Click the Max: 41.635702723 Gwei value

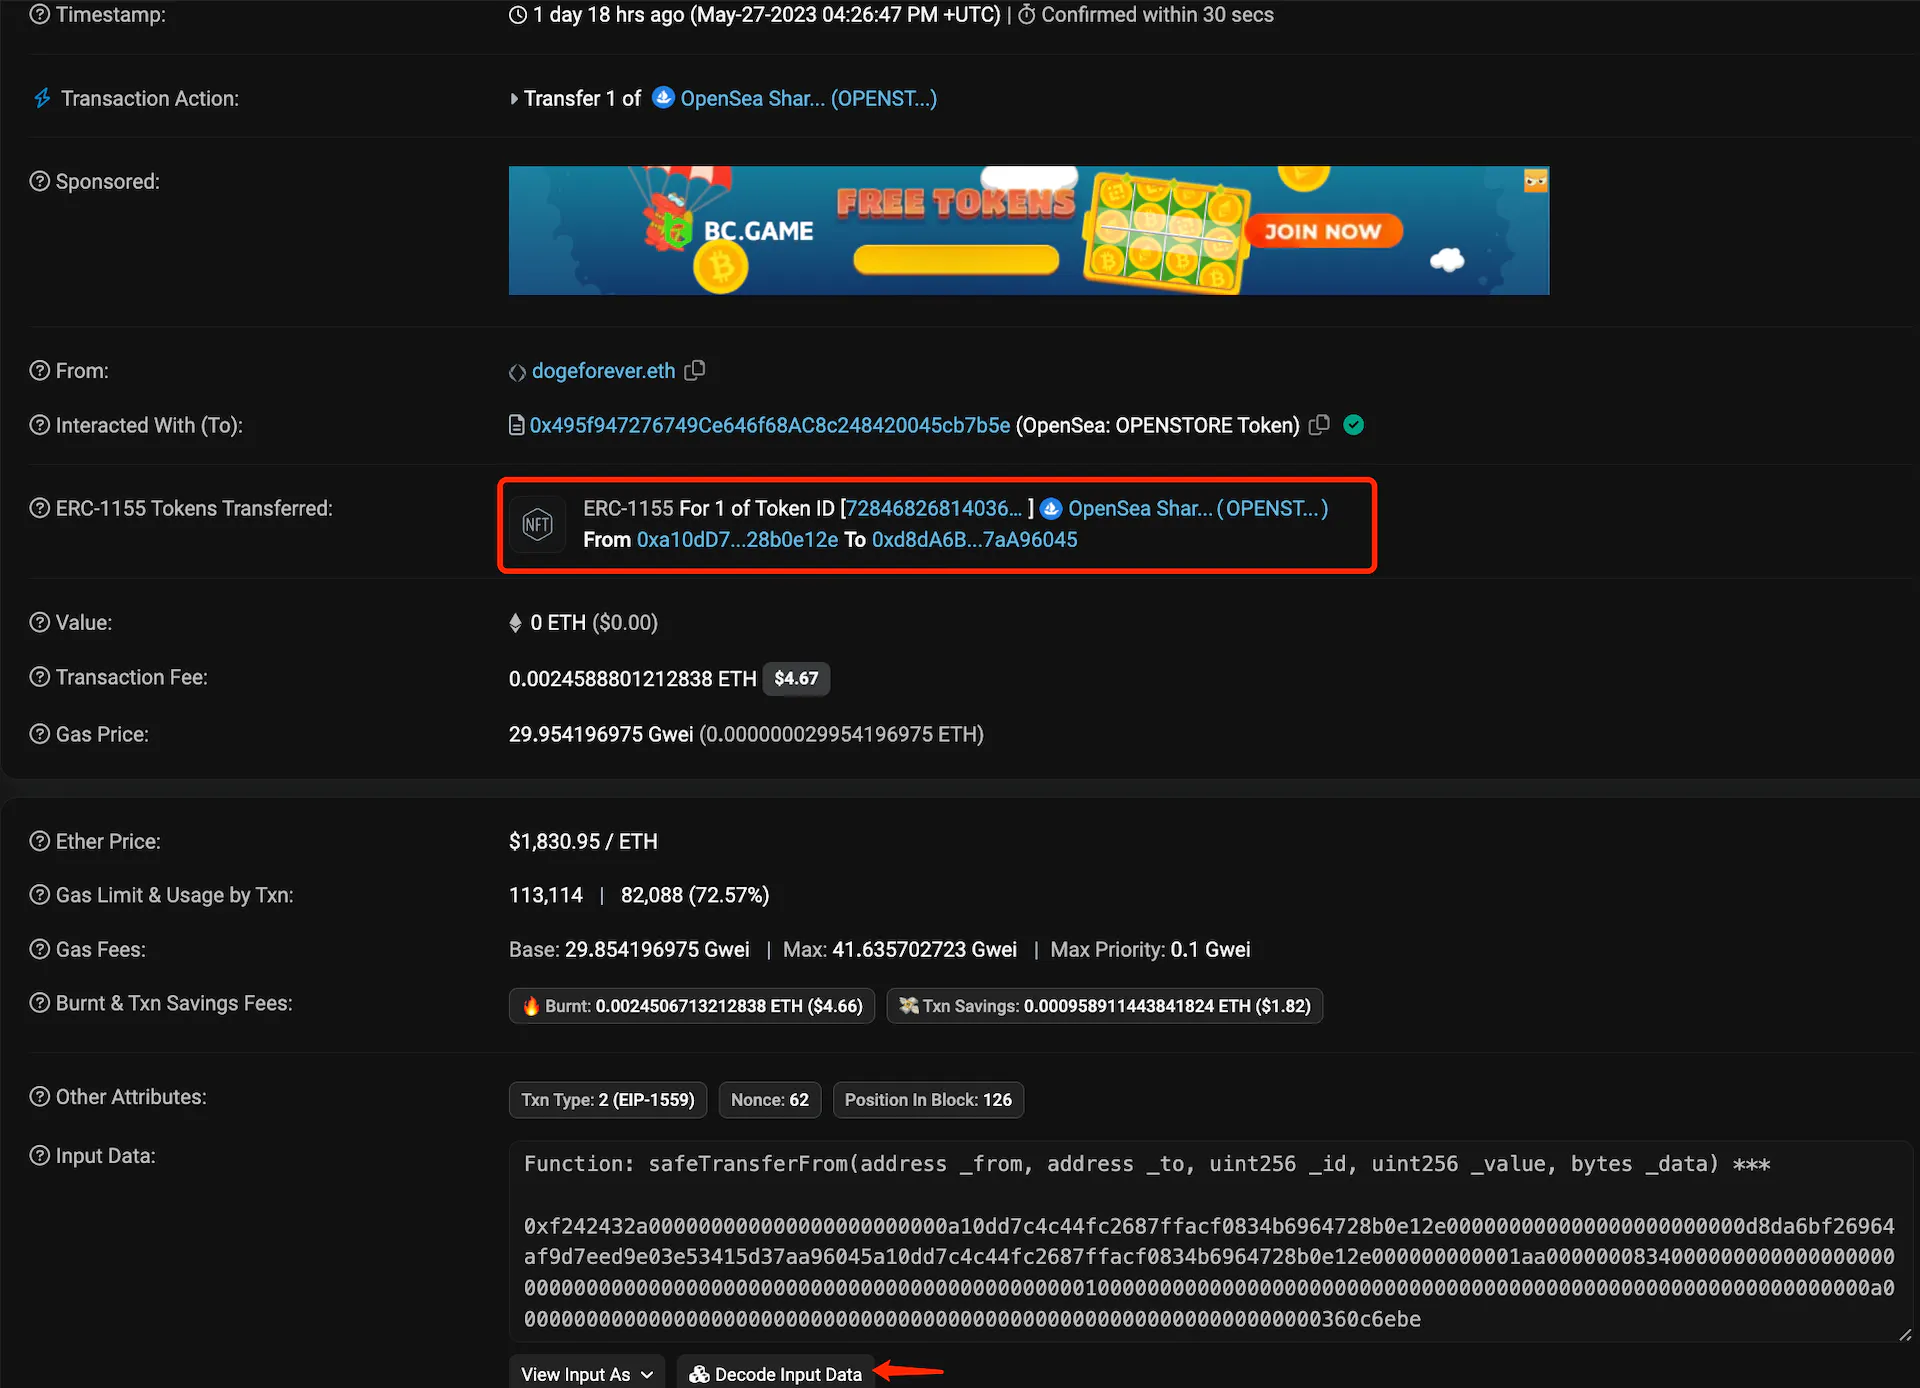click(x=900, y=949)
